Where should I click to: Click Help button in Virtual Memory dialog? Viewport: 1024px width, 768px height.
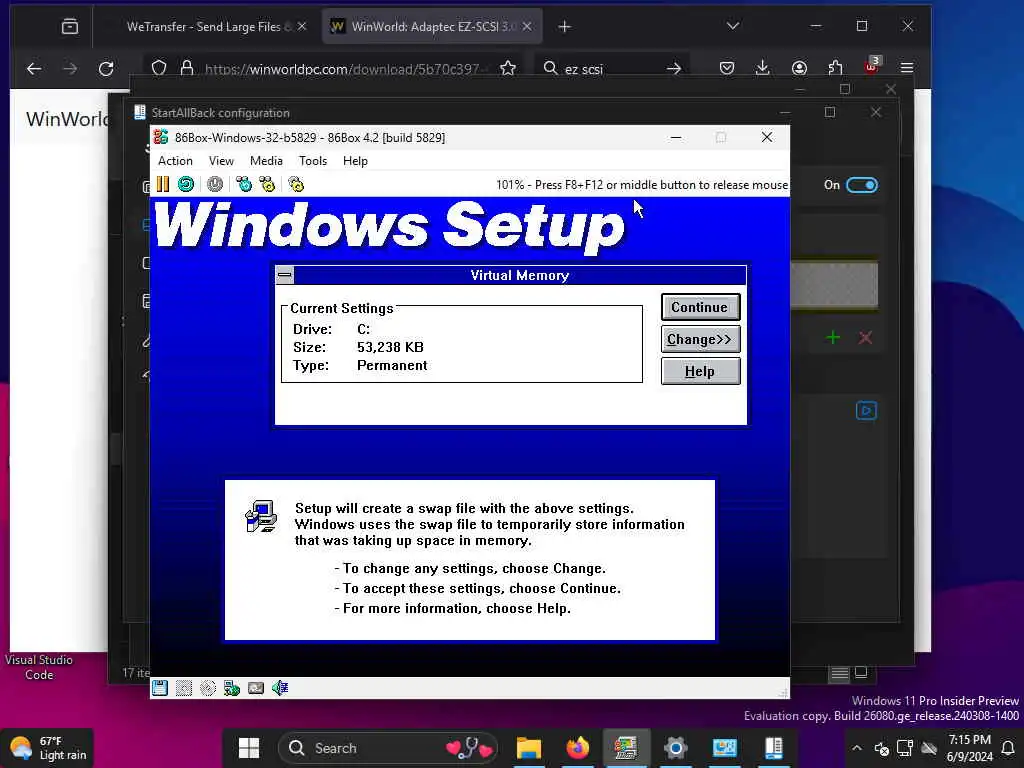click(700, 371)
